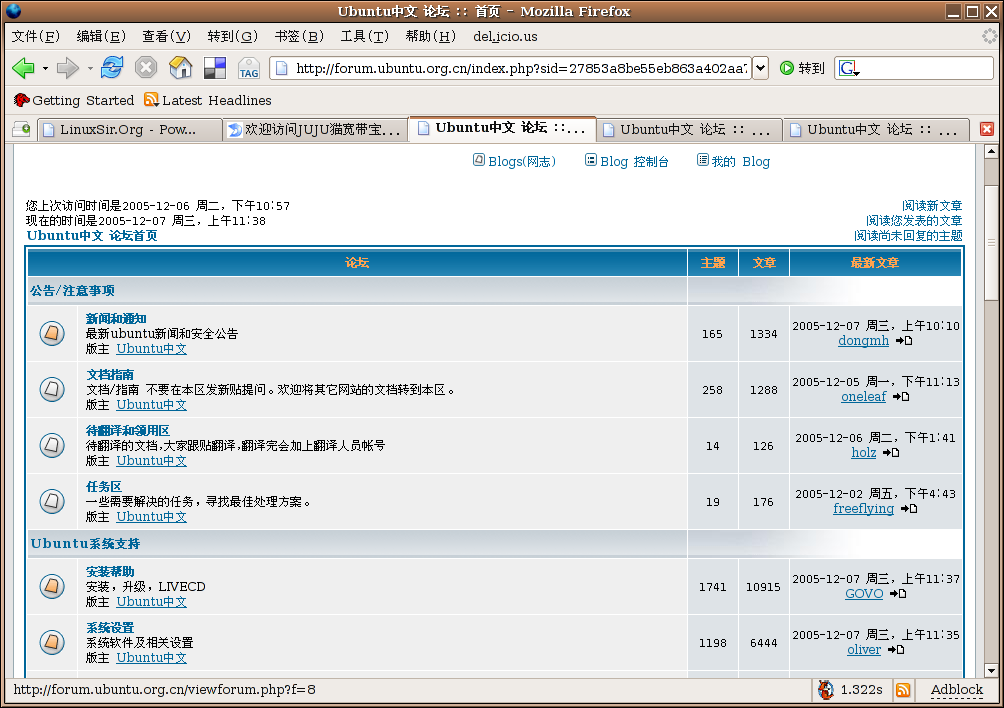Open the search engine selector icon

coord(849,68)
